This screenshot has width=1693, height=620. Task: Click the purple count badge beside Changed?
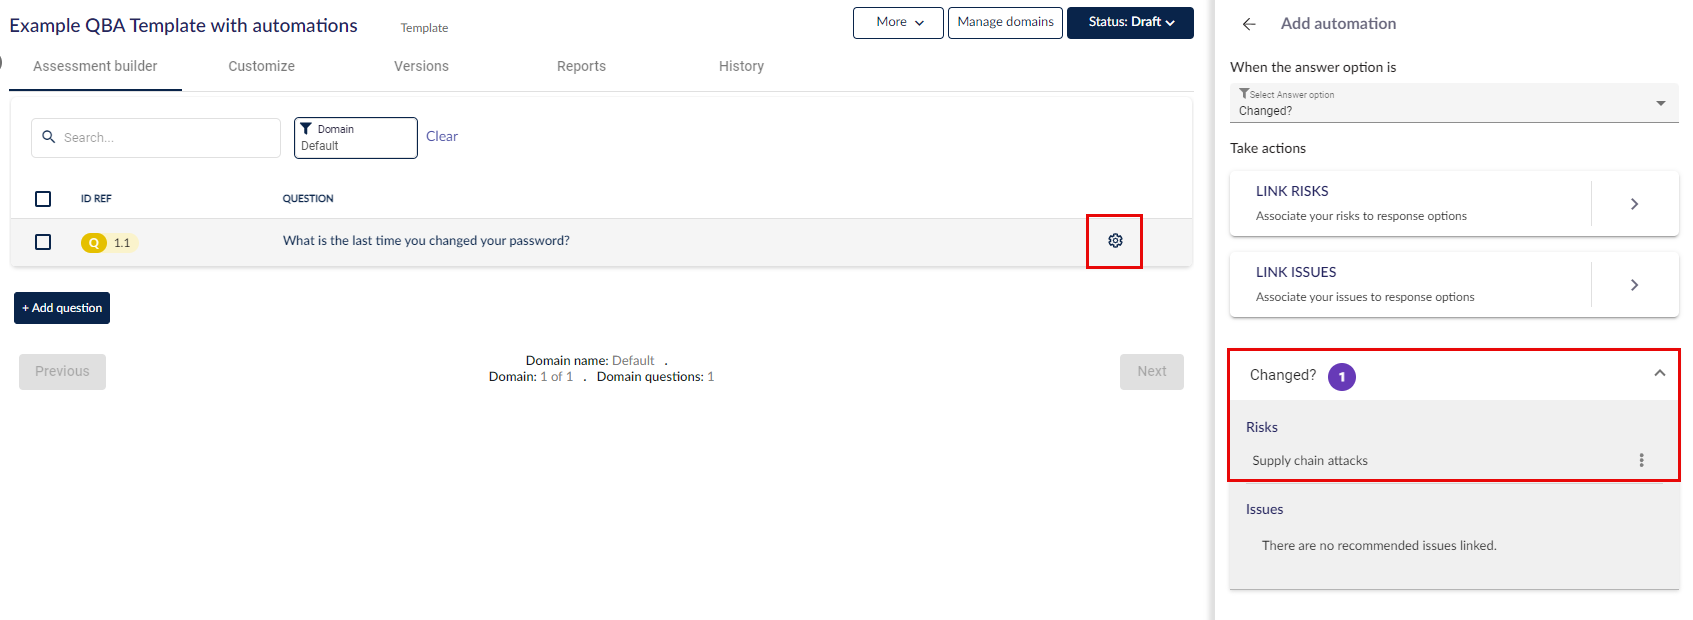pyautogui.click(x=1342, y=377)
